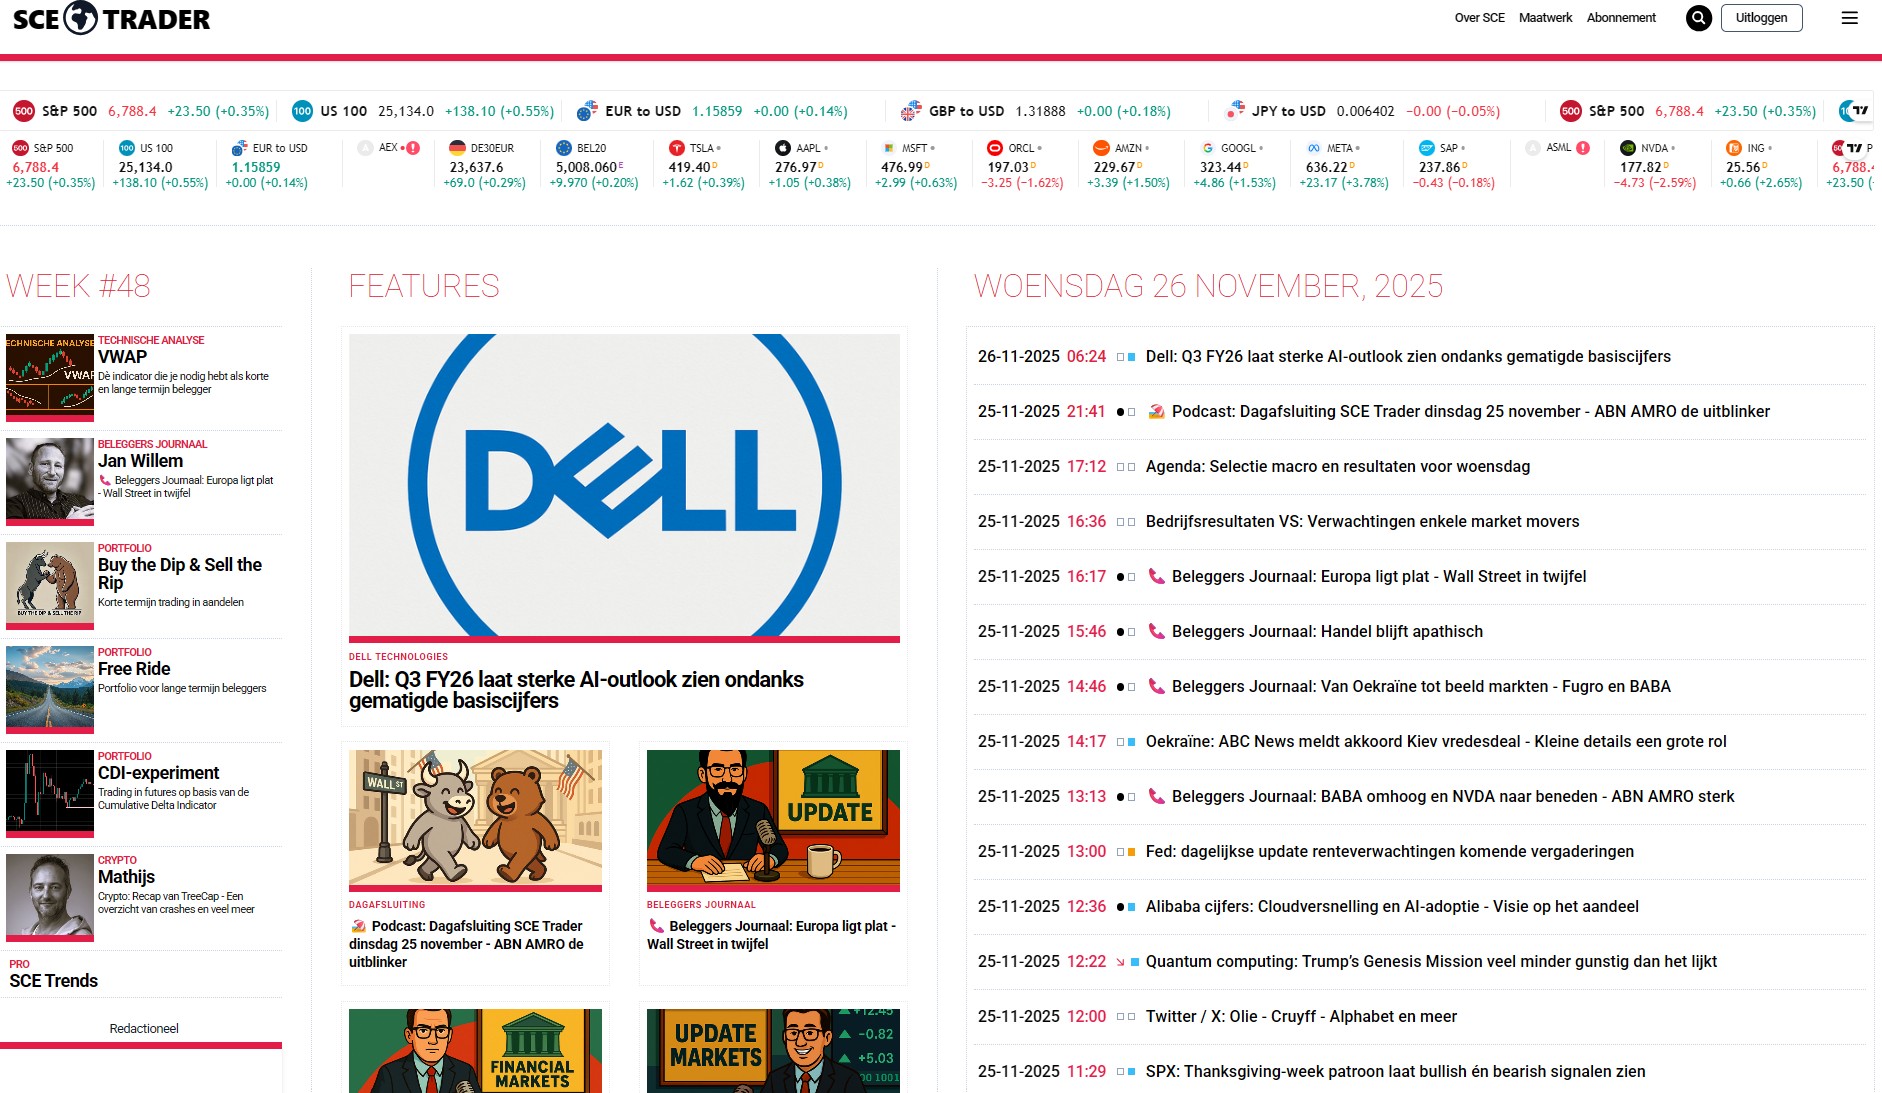The height and width of the screenshot is (1093, 1882).
Task: Click the Update Markets card thumbnail
Action: pos(773,1051)
